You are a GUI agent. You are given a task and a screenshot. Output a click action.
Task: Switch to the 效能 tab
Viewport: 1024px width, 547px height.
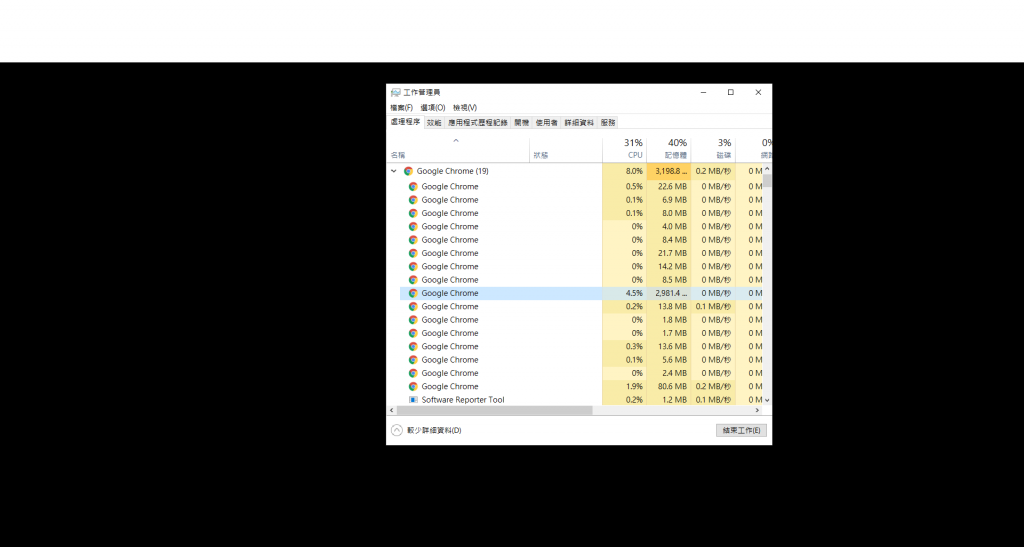pyautogui.click(x=434, y=123)
